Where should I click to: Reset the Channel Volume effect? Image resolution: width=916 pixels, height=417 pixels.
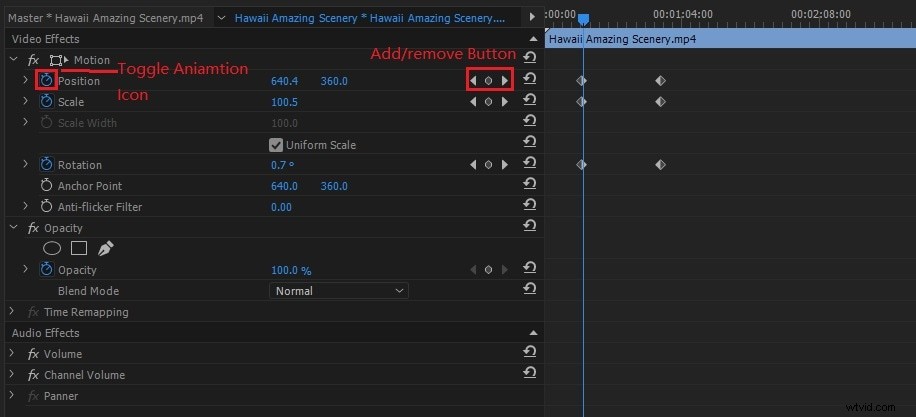[x=530, y=373]
